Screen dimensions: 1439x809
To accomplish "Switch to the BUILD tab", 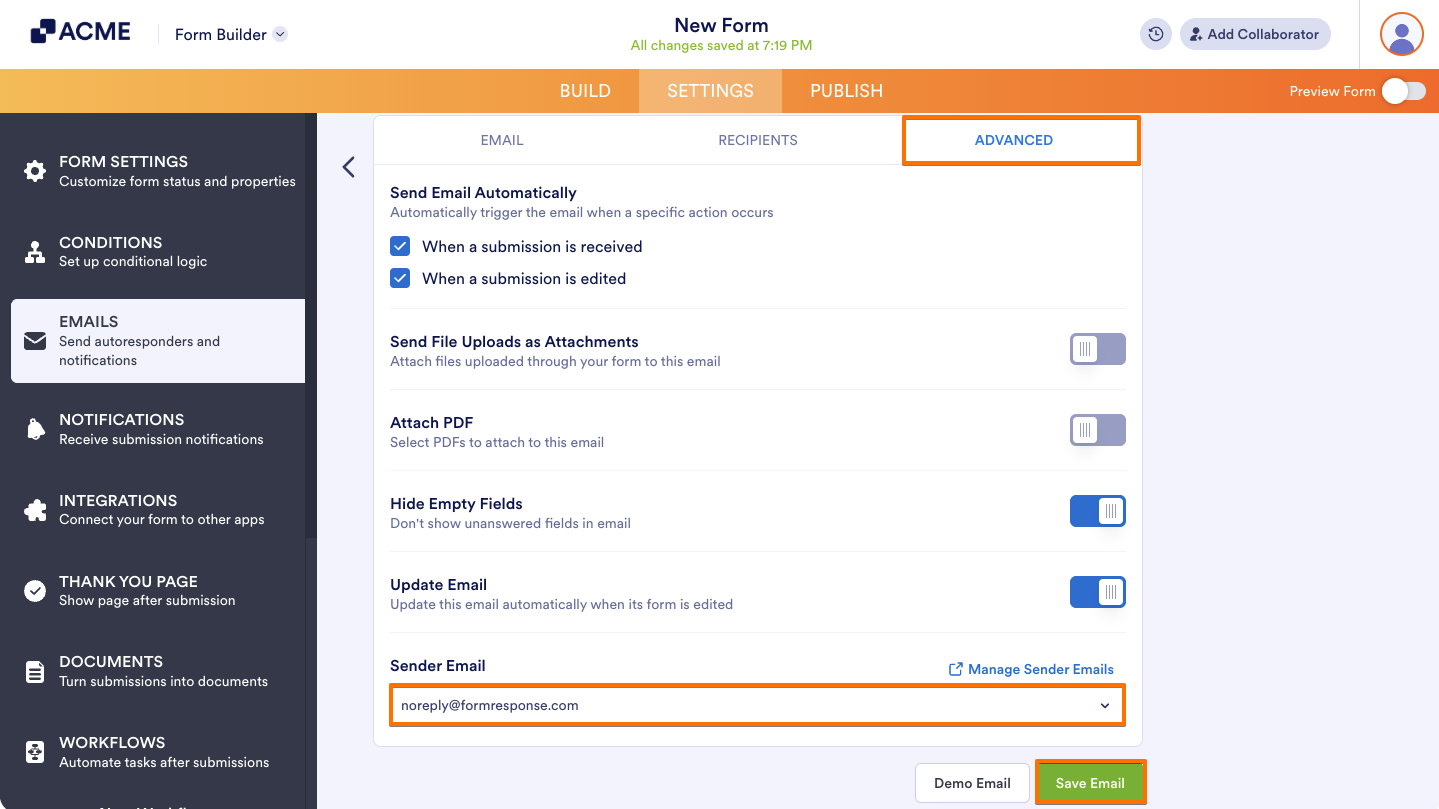I will tap(585, 91).
